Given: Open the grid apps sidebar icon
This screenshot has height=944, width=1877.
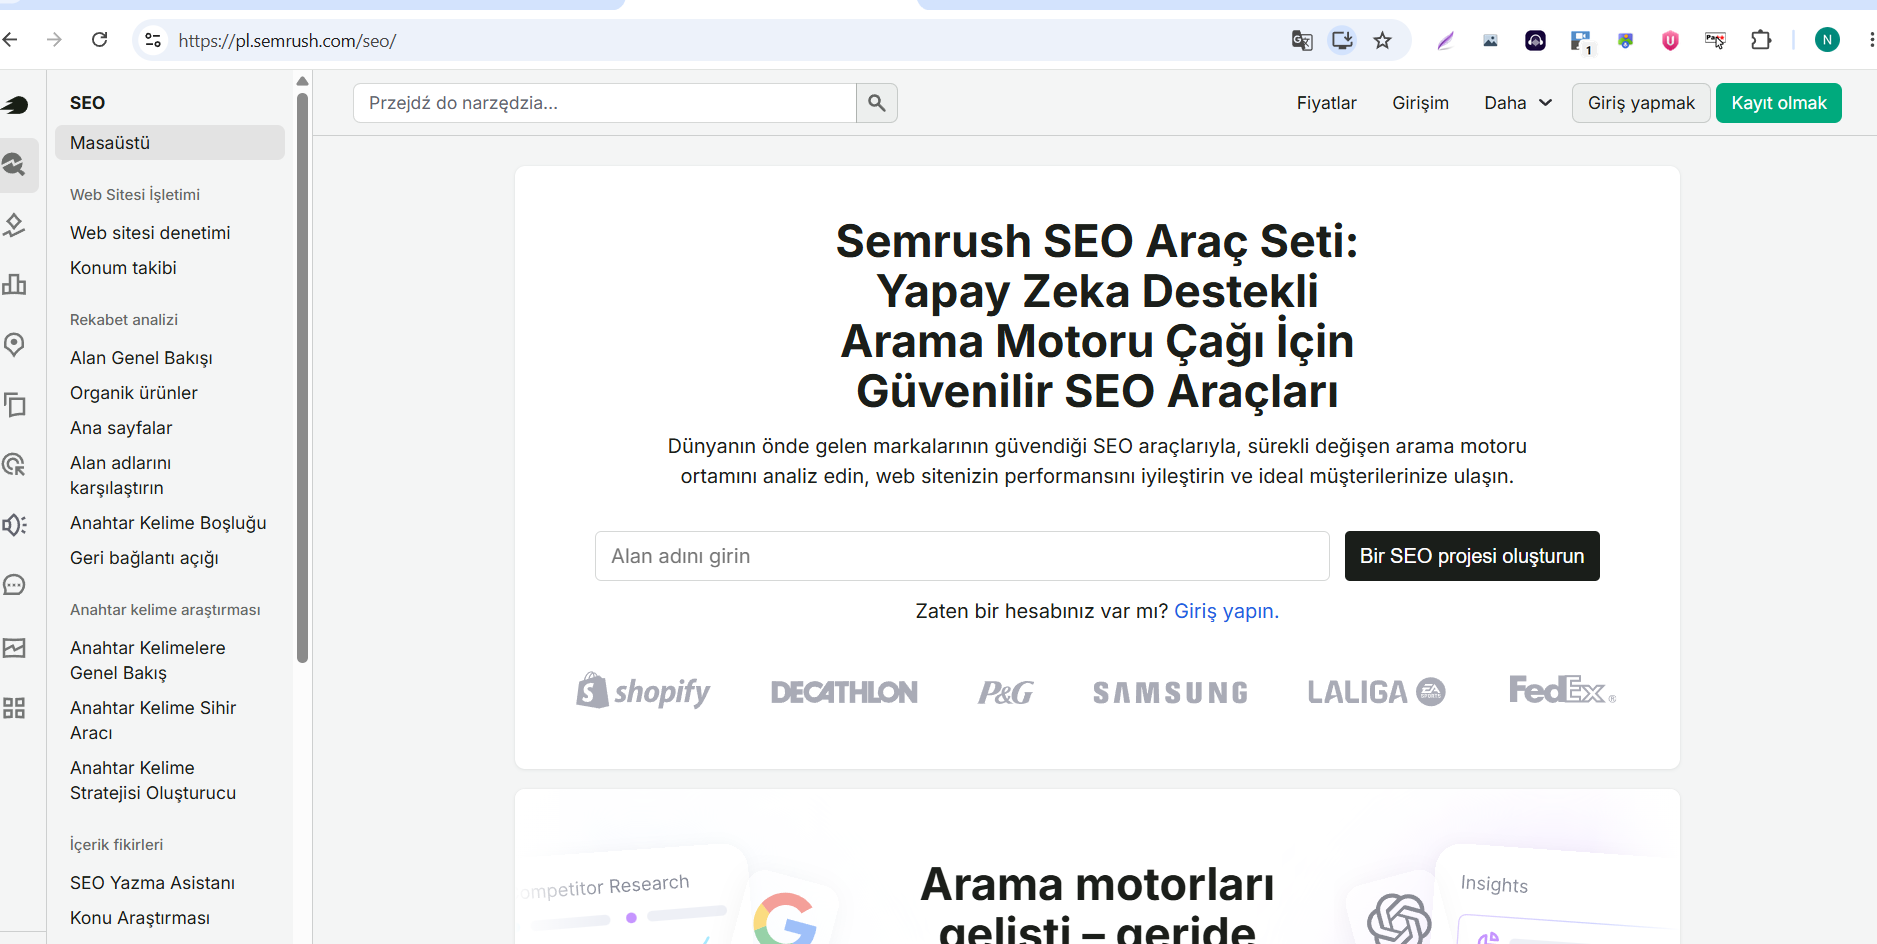Looking at the screenshot, I should pos(14,709).
